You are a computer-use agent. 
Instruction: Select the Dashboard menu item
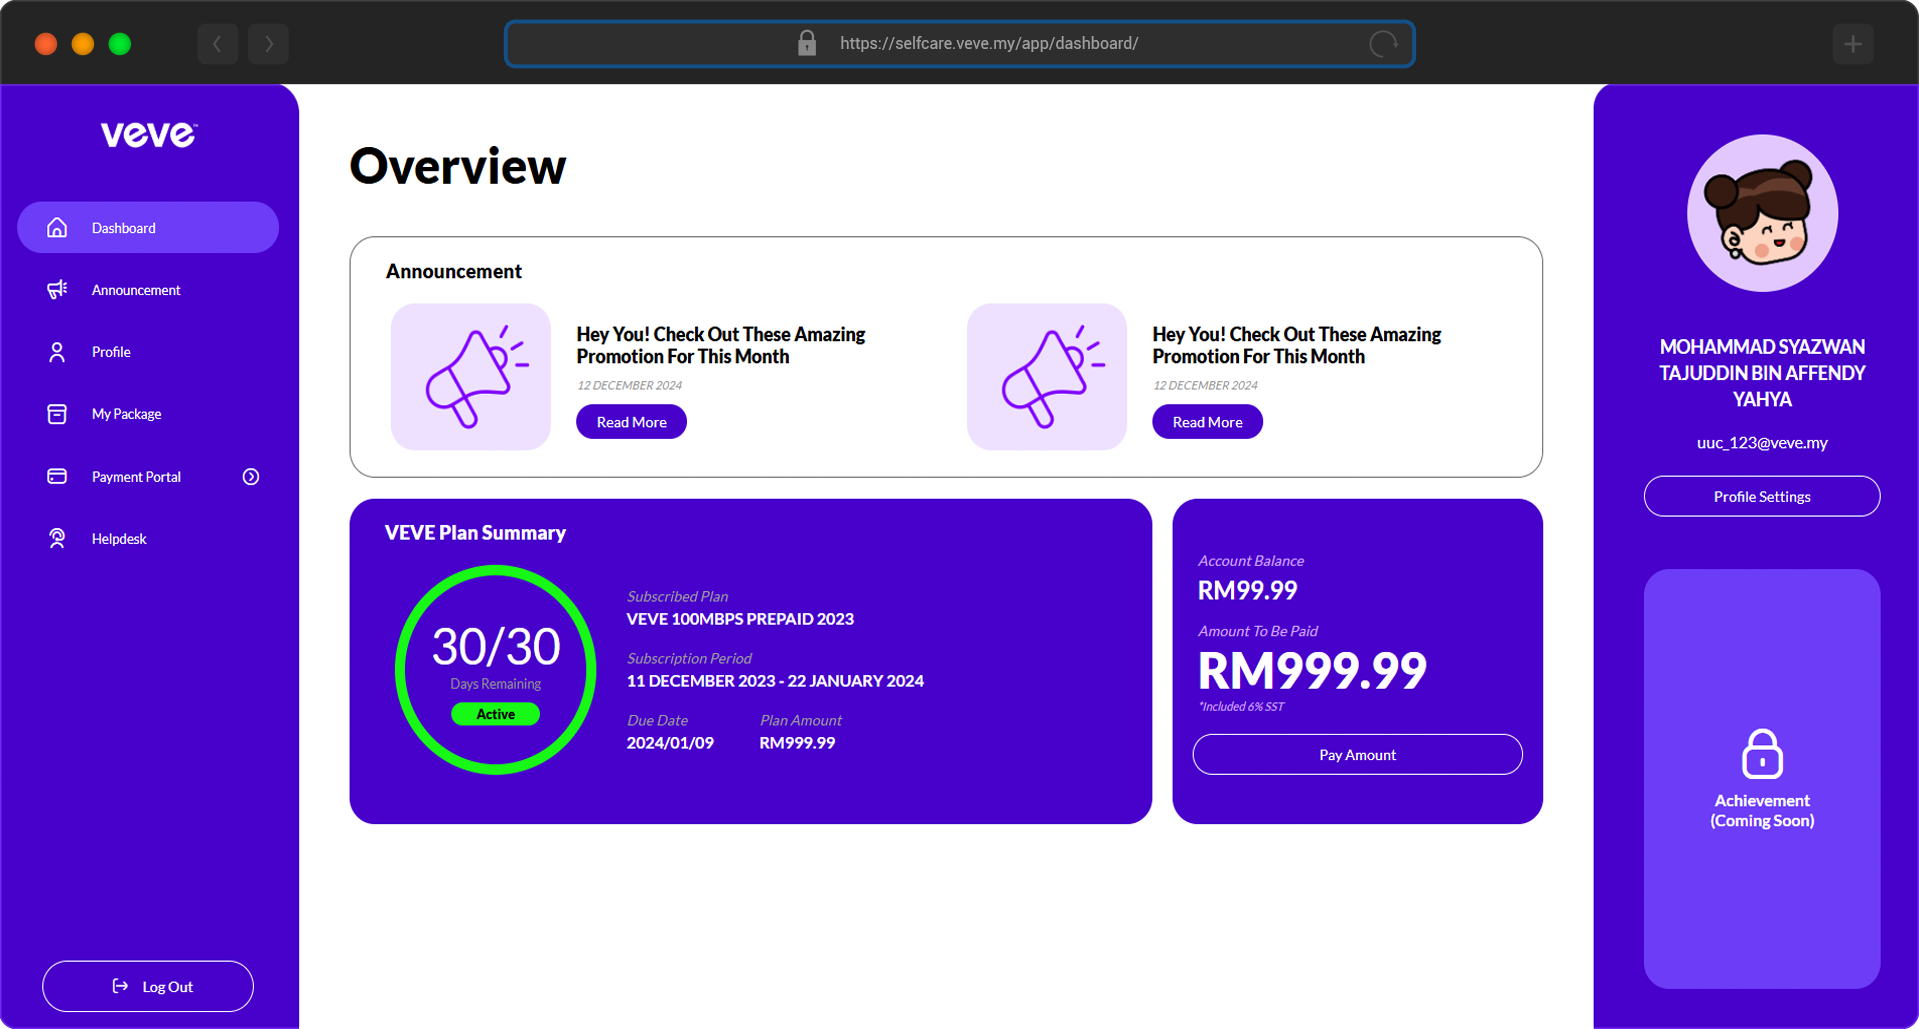tap(123, 227)
